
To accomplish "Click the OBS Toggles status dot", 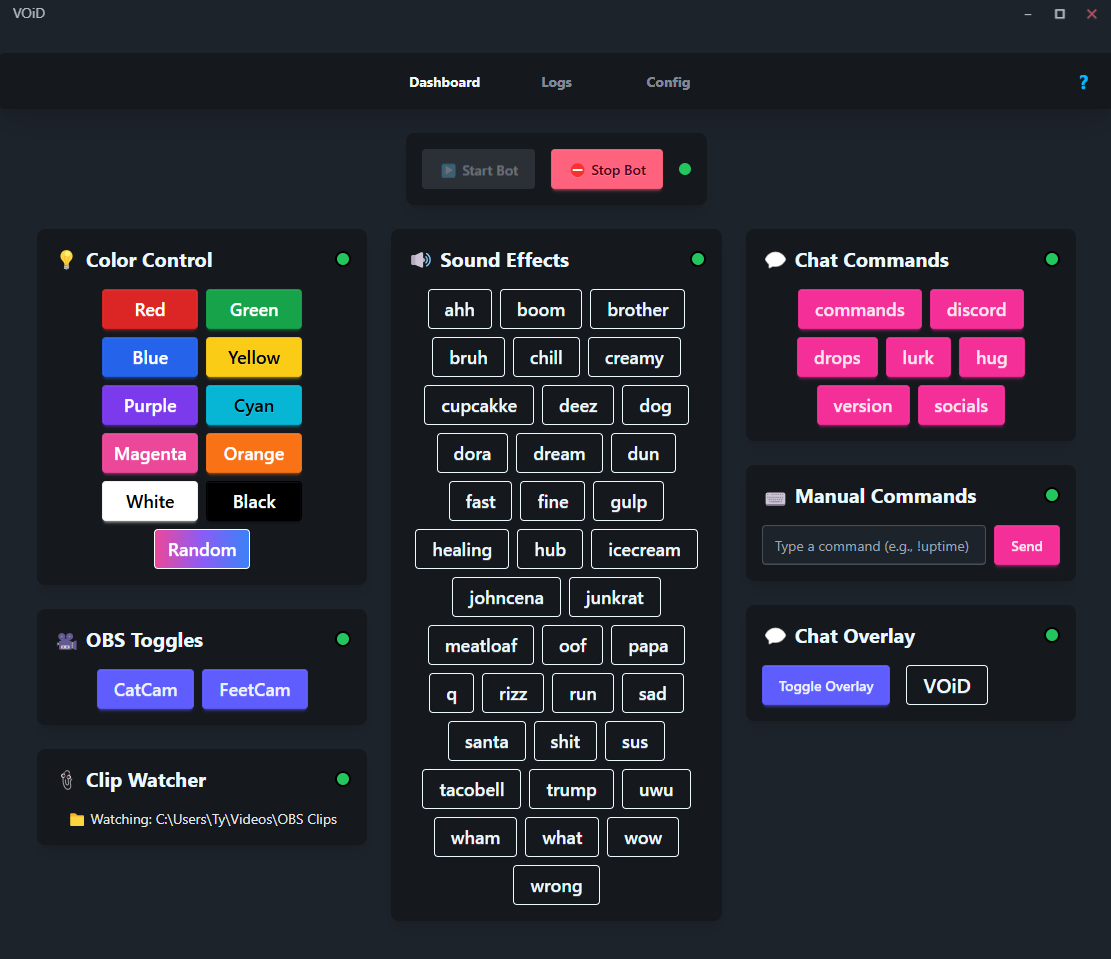I will pos(343,639).
